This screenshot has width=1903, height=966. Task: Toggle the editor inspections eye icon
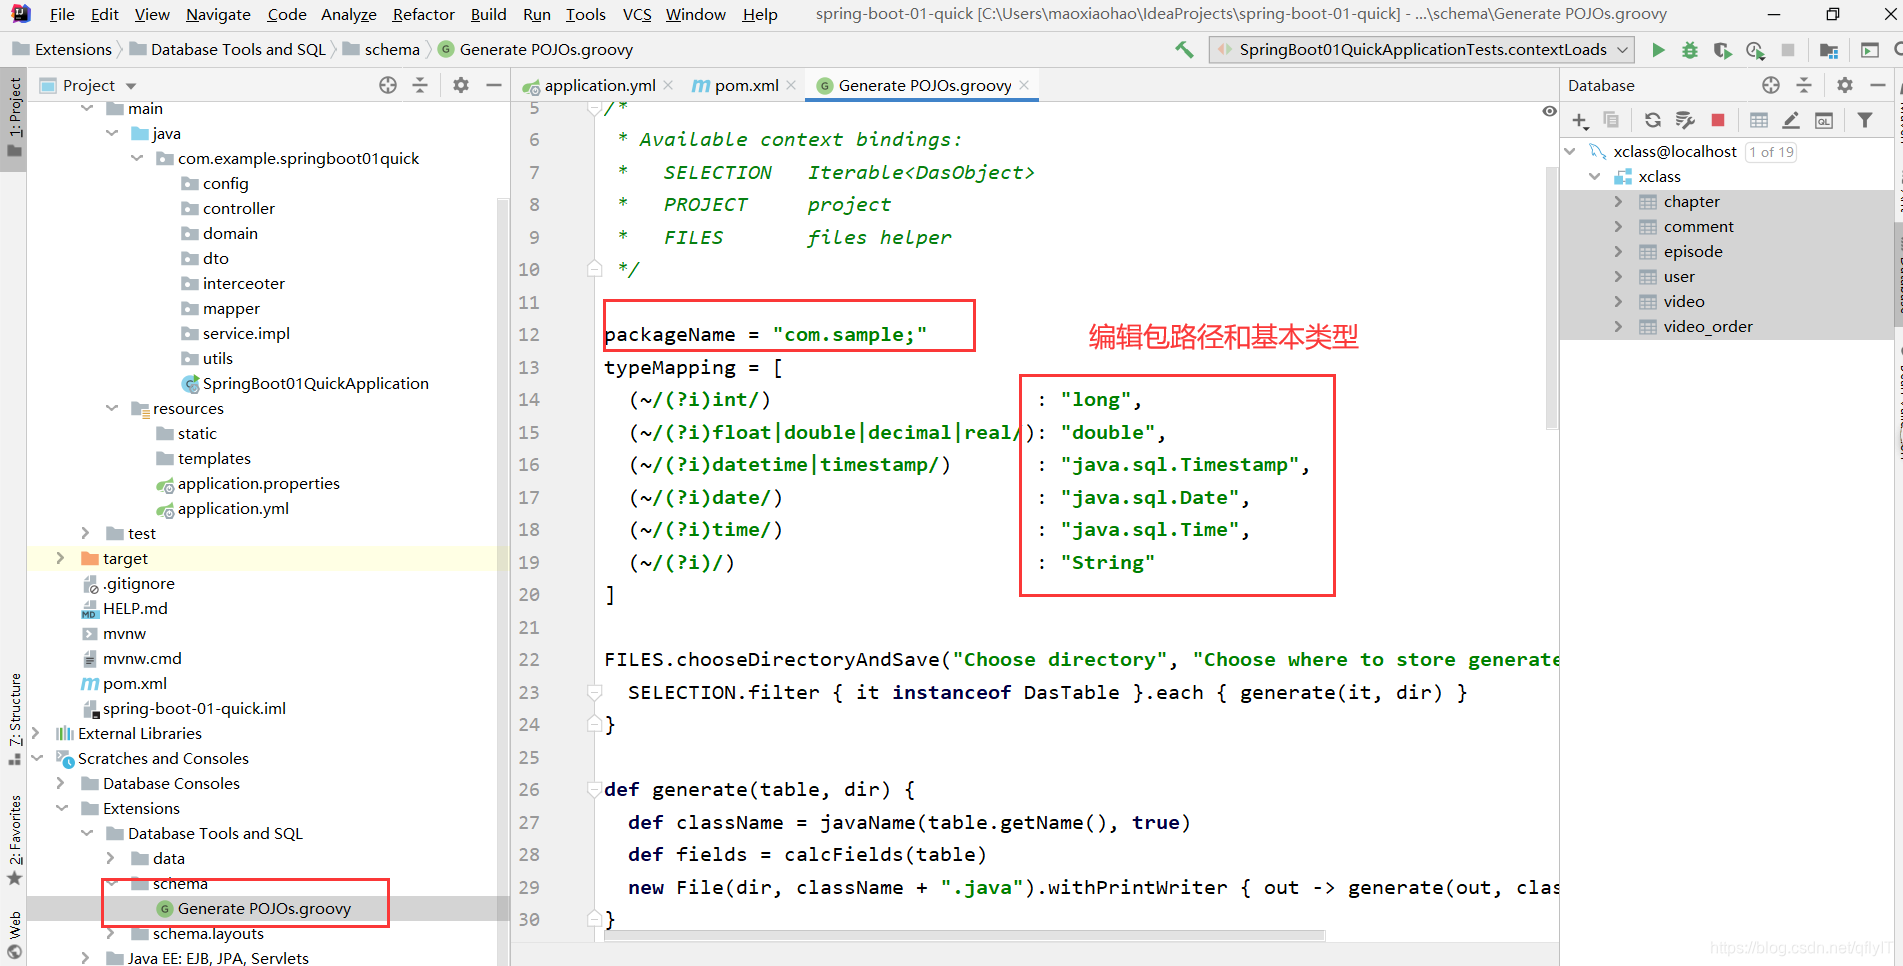[1549, 111]
